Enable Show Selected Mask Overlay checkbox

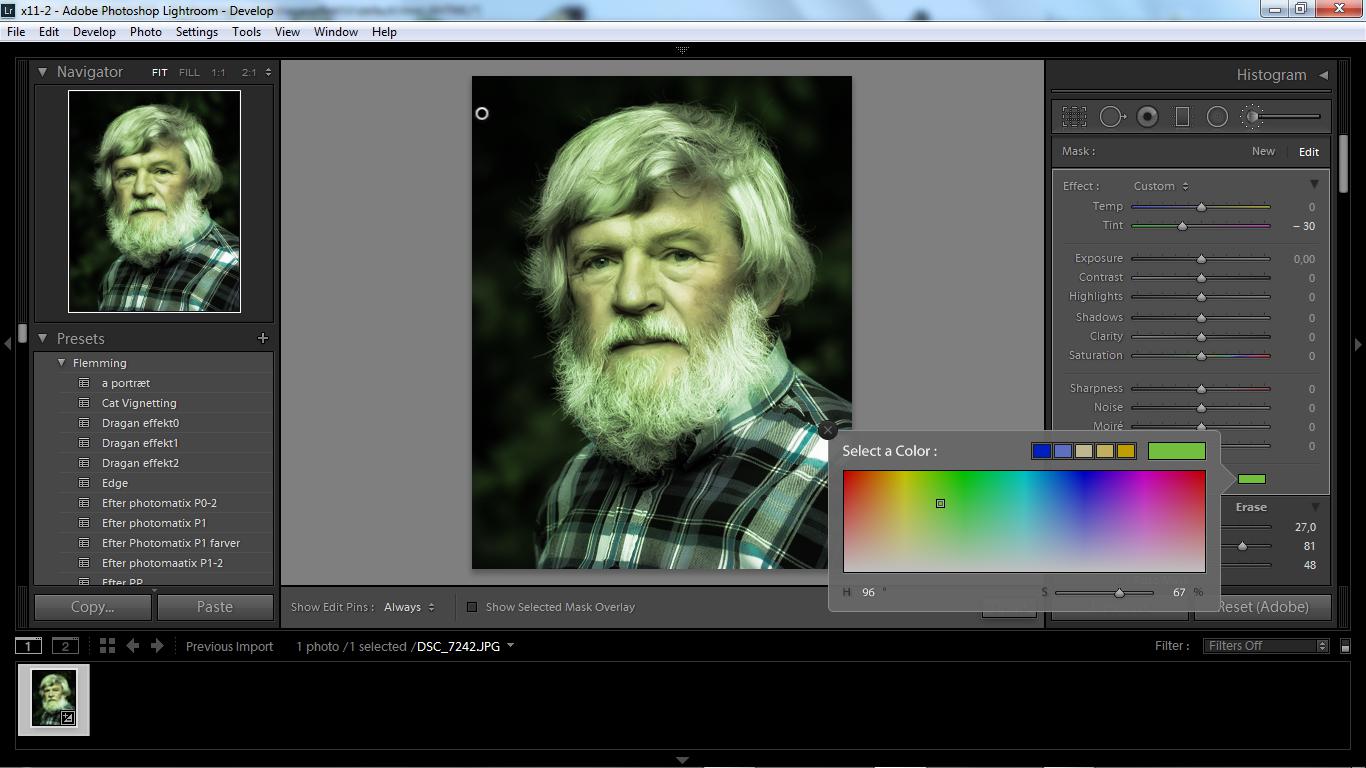click(473, 607)
